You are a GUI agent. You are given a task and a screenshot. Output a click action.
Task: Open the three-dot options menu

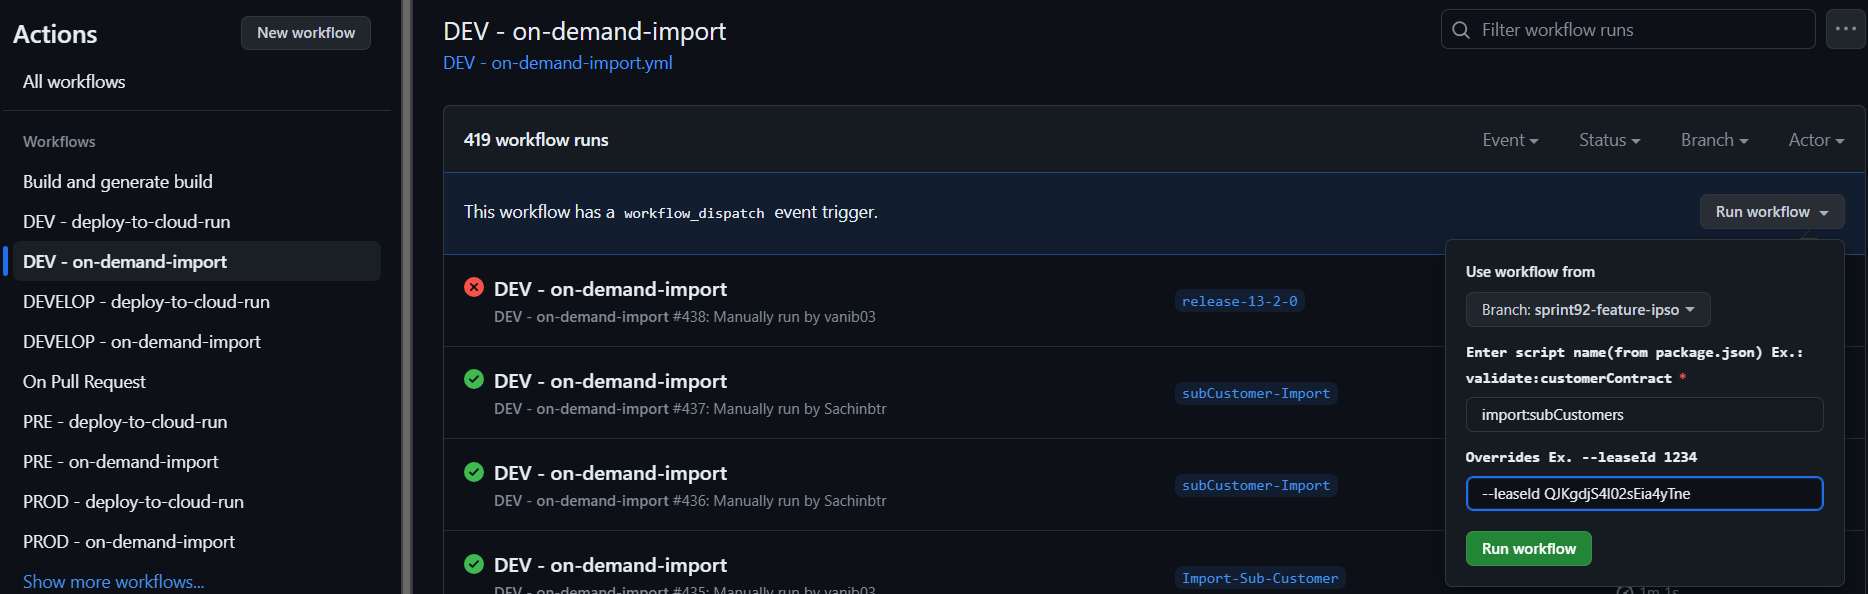coord(1846,29)
